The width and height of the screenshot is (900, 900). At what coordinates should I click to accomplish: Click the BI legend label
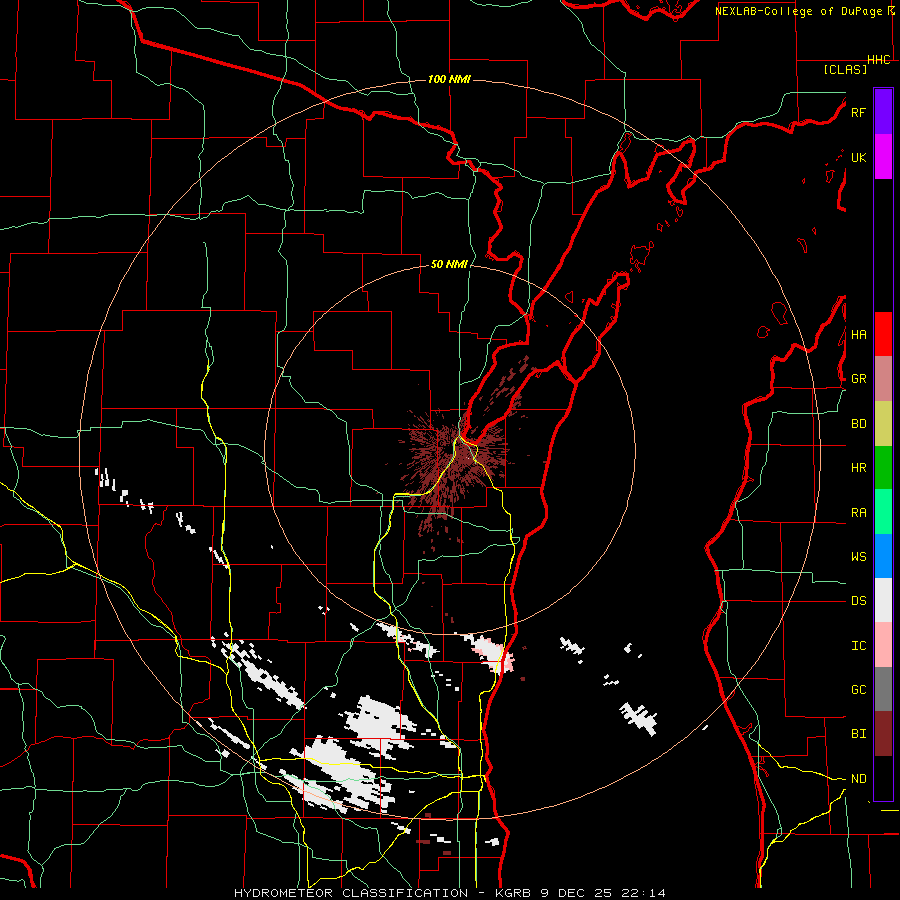tap(858, 734)
